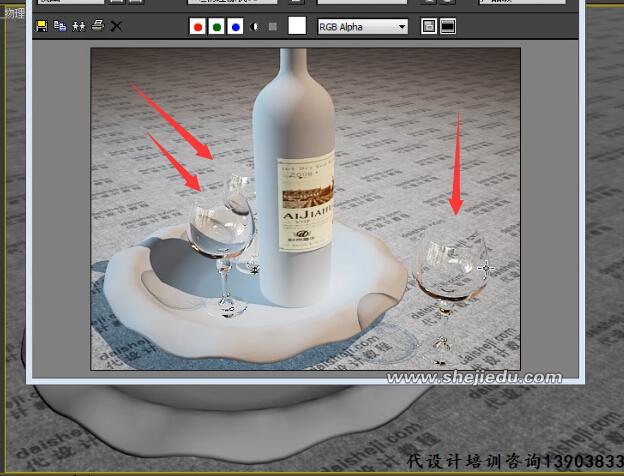Clear the render with the X icon

[x=116, y=26]
